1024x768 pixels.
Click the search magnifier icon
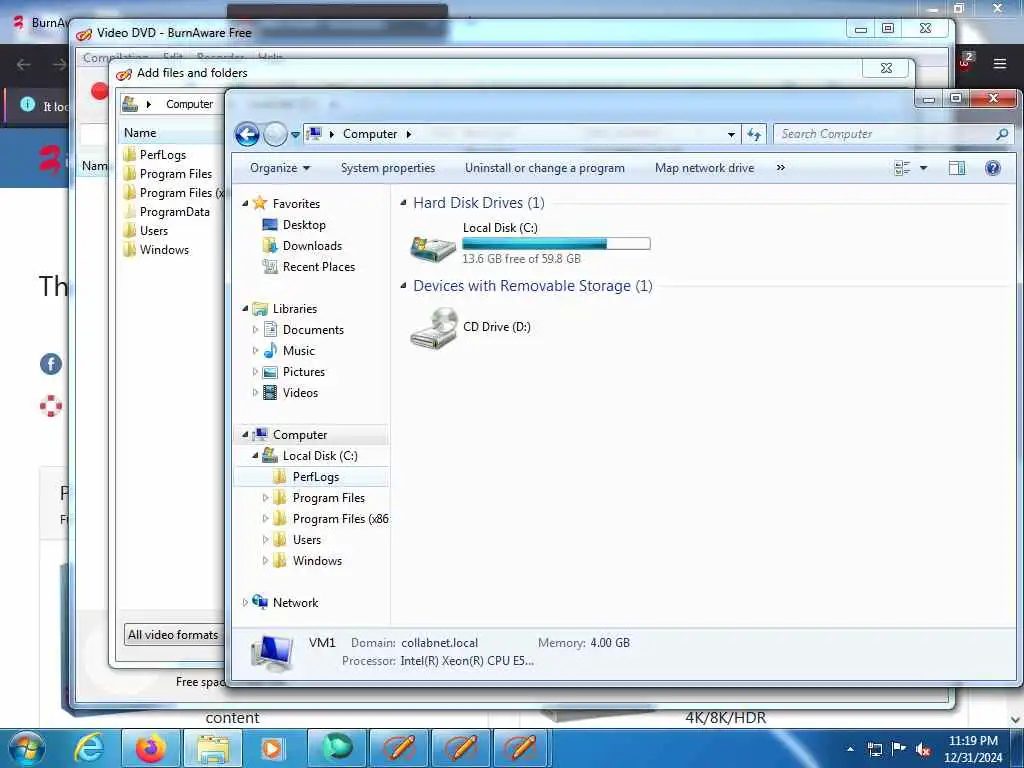click(x=1002, y=135)
